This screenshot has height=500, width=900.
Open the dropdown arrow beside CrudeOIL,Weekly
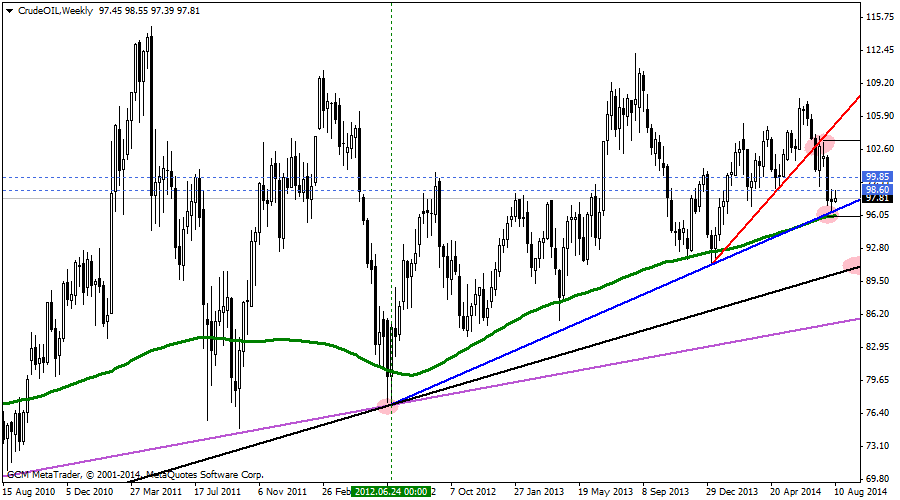(9, 8)
